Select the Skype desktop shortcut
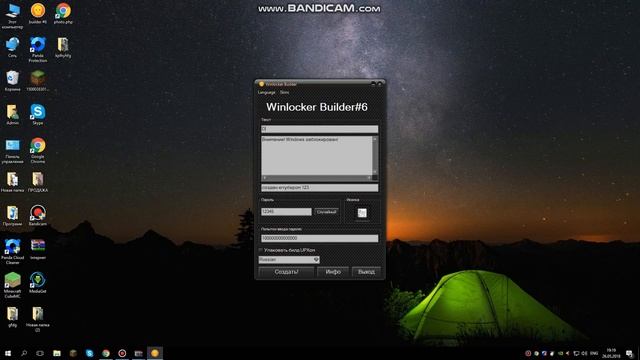This screenshot has width=640, height=360. pos(38,115)
